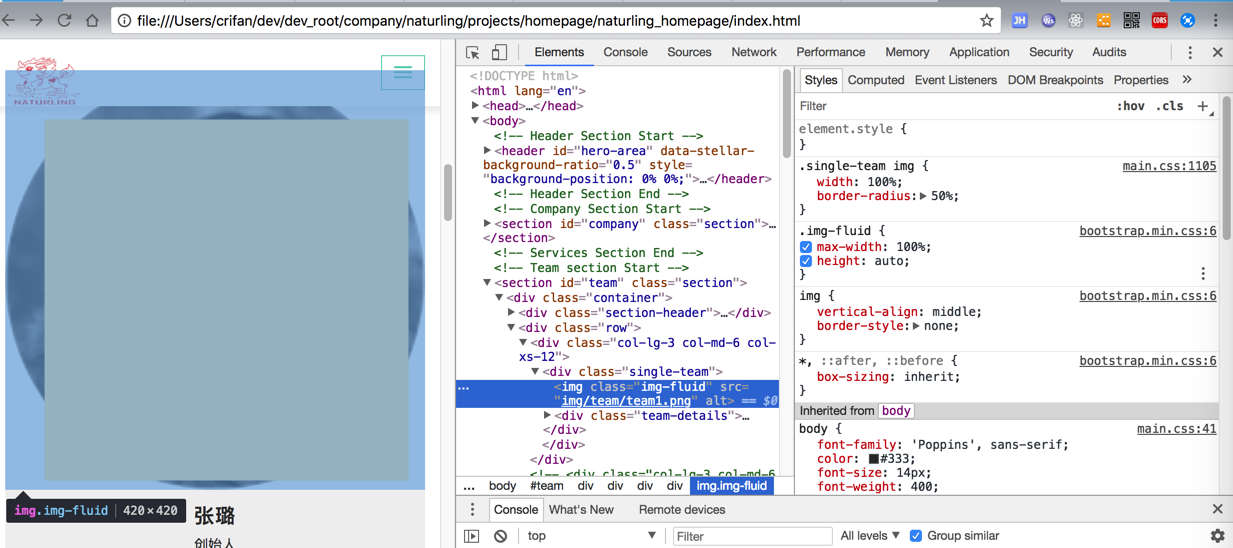
Task: Switch to the Console tab
Action: pos(625,52)
